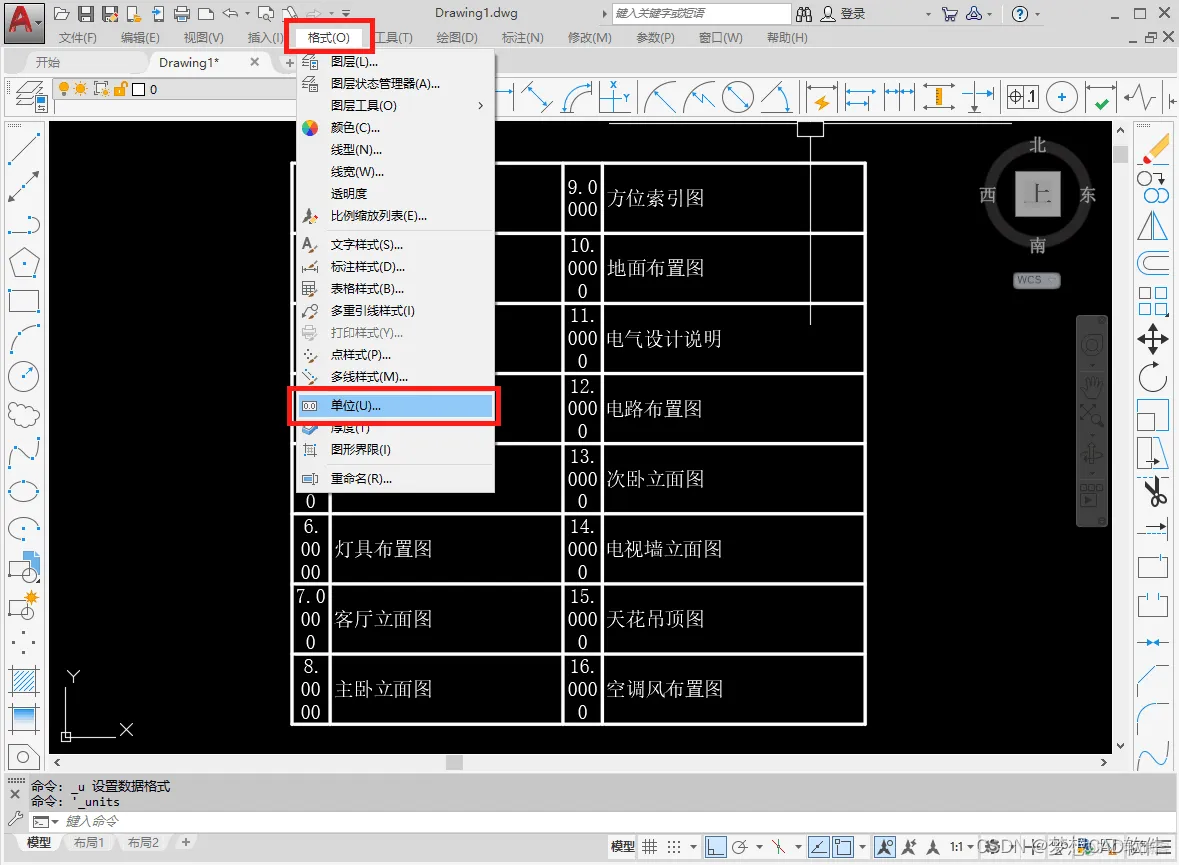Select the Center Mark tool icon
Image resolution: width=1179 pixels, height=865 pixels.
[x=1062, y=97]
